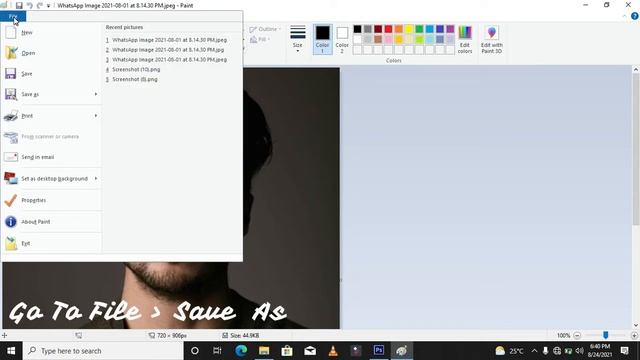Open weather 25°C widget on taskbar
Screen dimensions: 640x360
(x=509, y=351)
